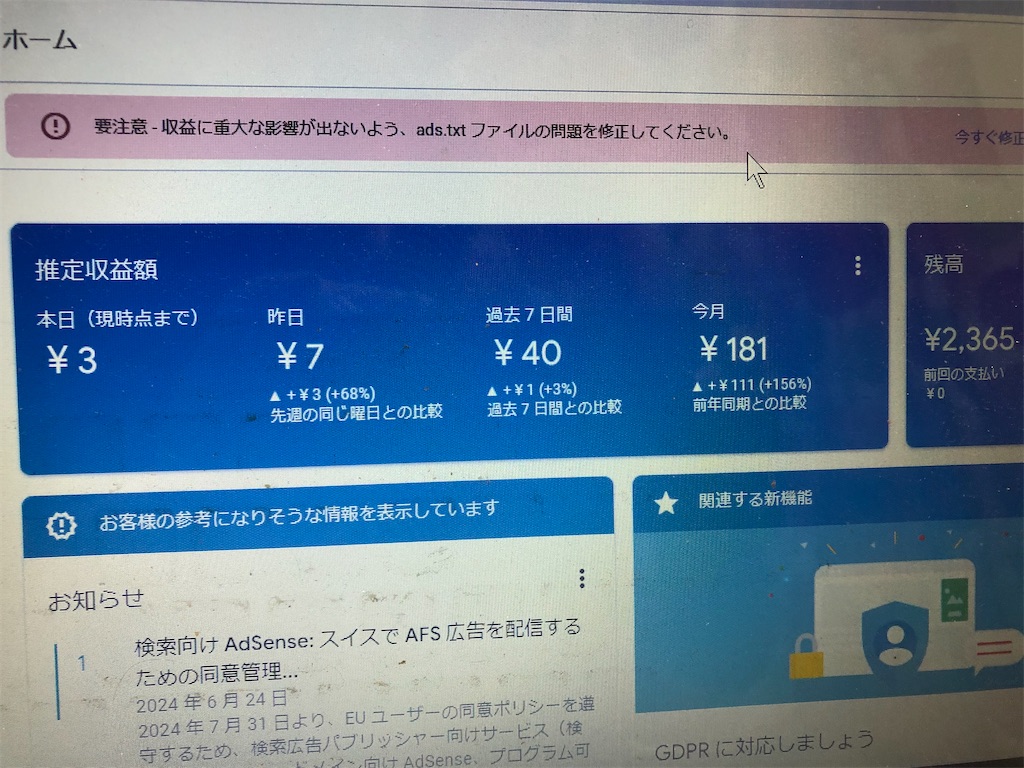Open three-dot menu on お知らせ card

click(x=581, y=578)
